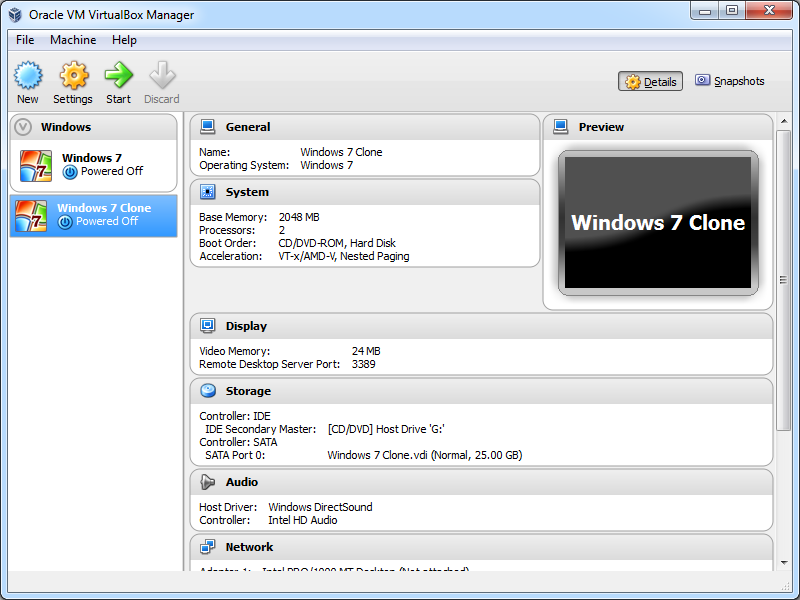Click the Display section icon
800x600 pixels.
(x=208, y=326)
